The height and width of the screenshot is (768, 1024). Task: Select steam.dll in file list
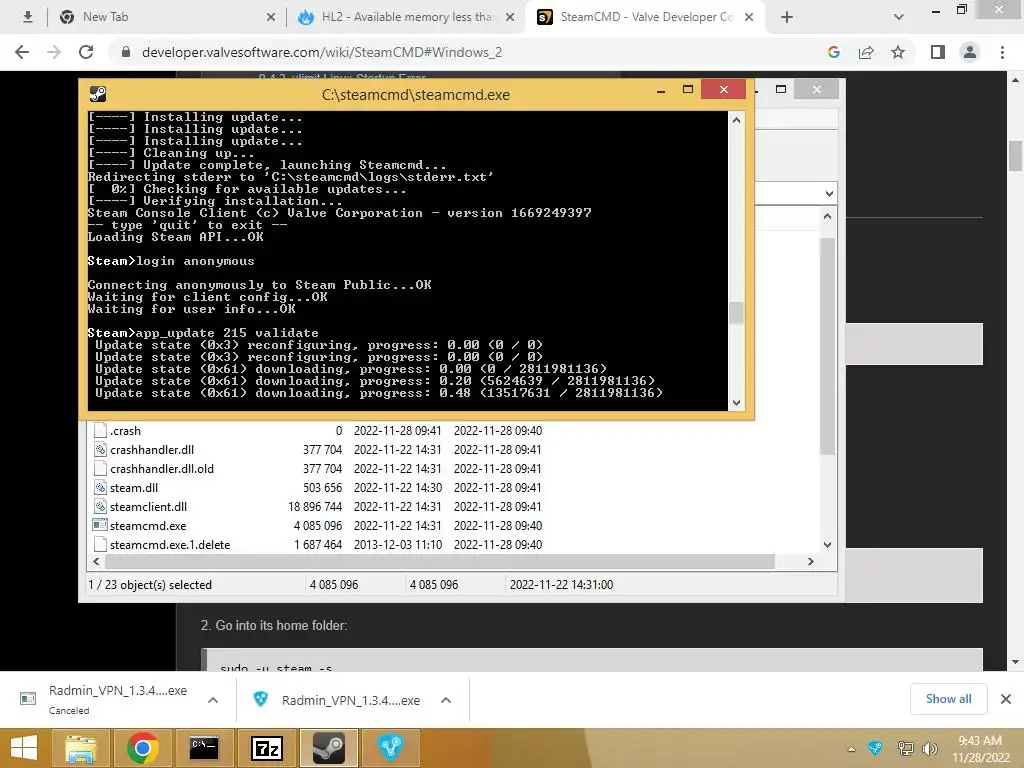pos(134,488)
